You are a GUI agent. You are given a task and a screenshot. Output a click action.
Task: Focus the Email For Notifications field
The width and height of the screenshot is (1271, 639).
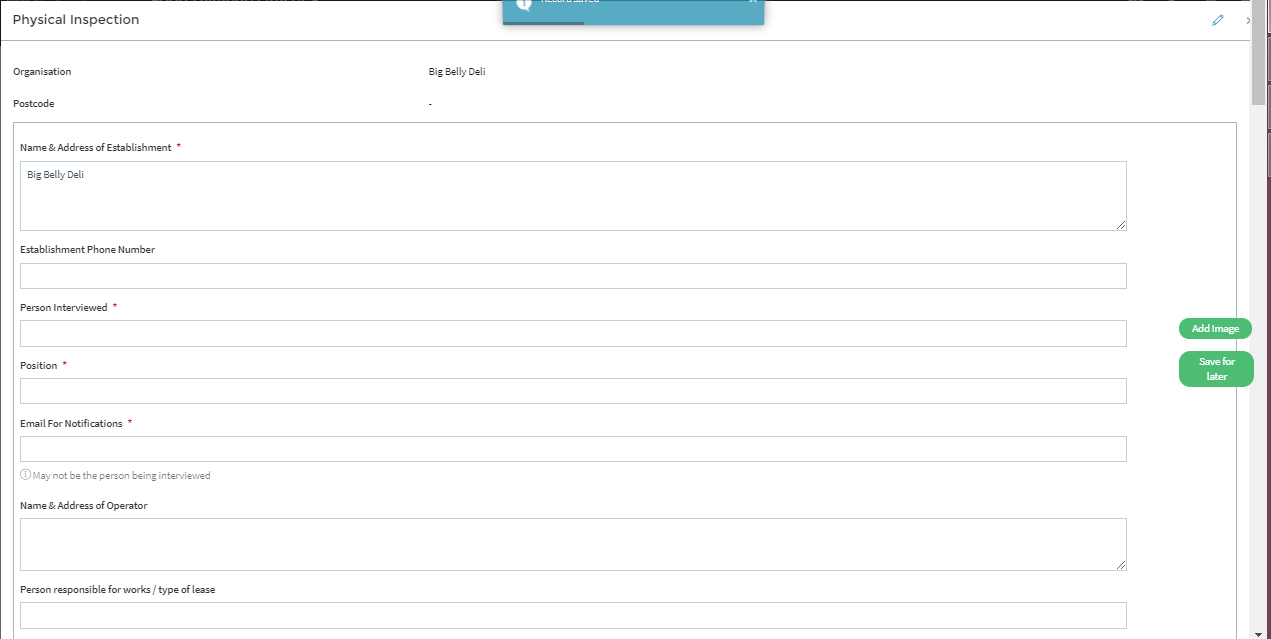572,449
